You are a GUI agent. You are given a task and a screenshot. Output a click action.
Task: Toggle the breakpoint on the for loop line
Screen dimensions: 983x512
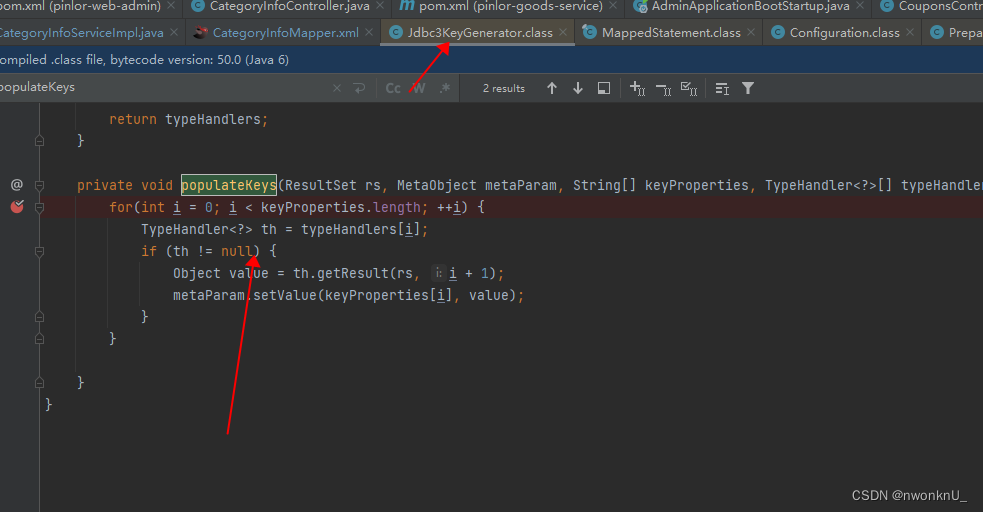(x=17, y=206)
